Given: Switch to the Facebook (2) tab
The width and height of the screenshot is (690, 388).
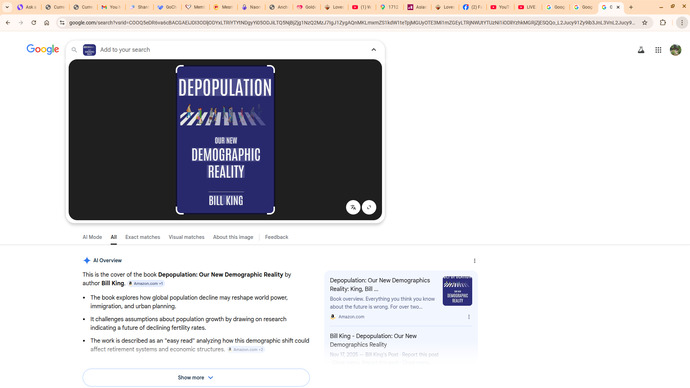Looking at the screenshot, I should (x=473, y=7).
